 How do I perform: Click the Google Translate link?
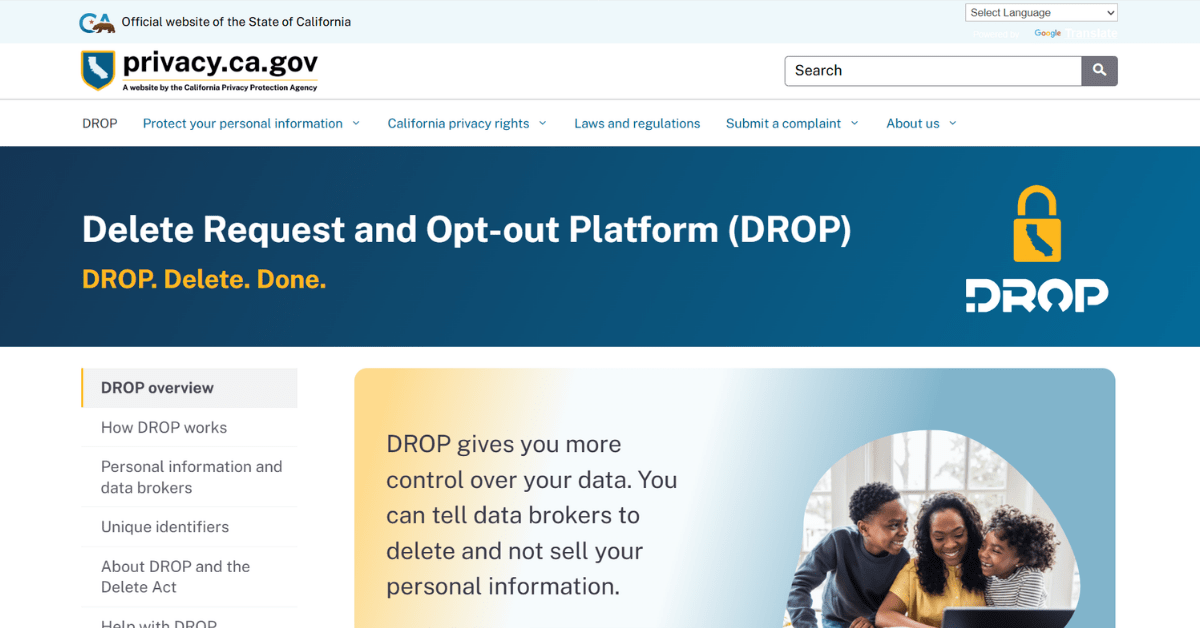(x=1075, y=33)
